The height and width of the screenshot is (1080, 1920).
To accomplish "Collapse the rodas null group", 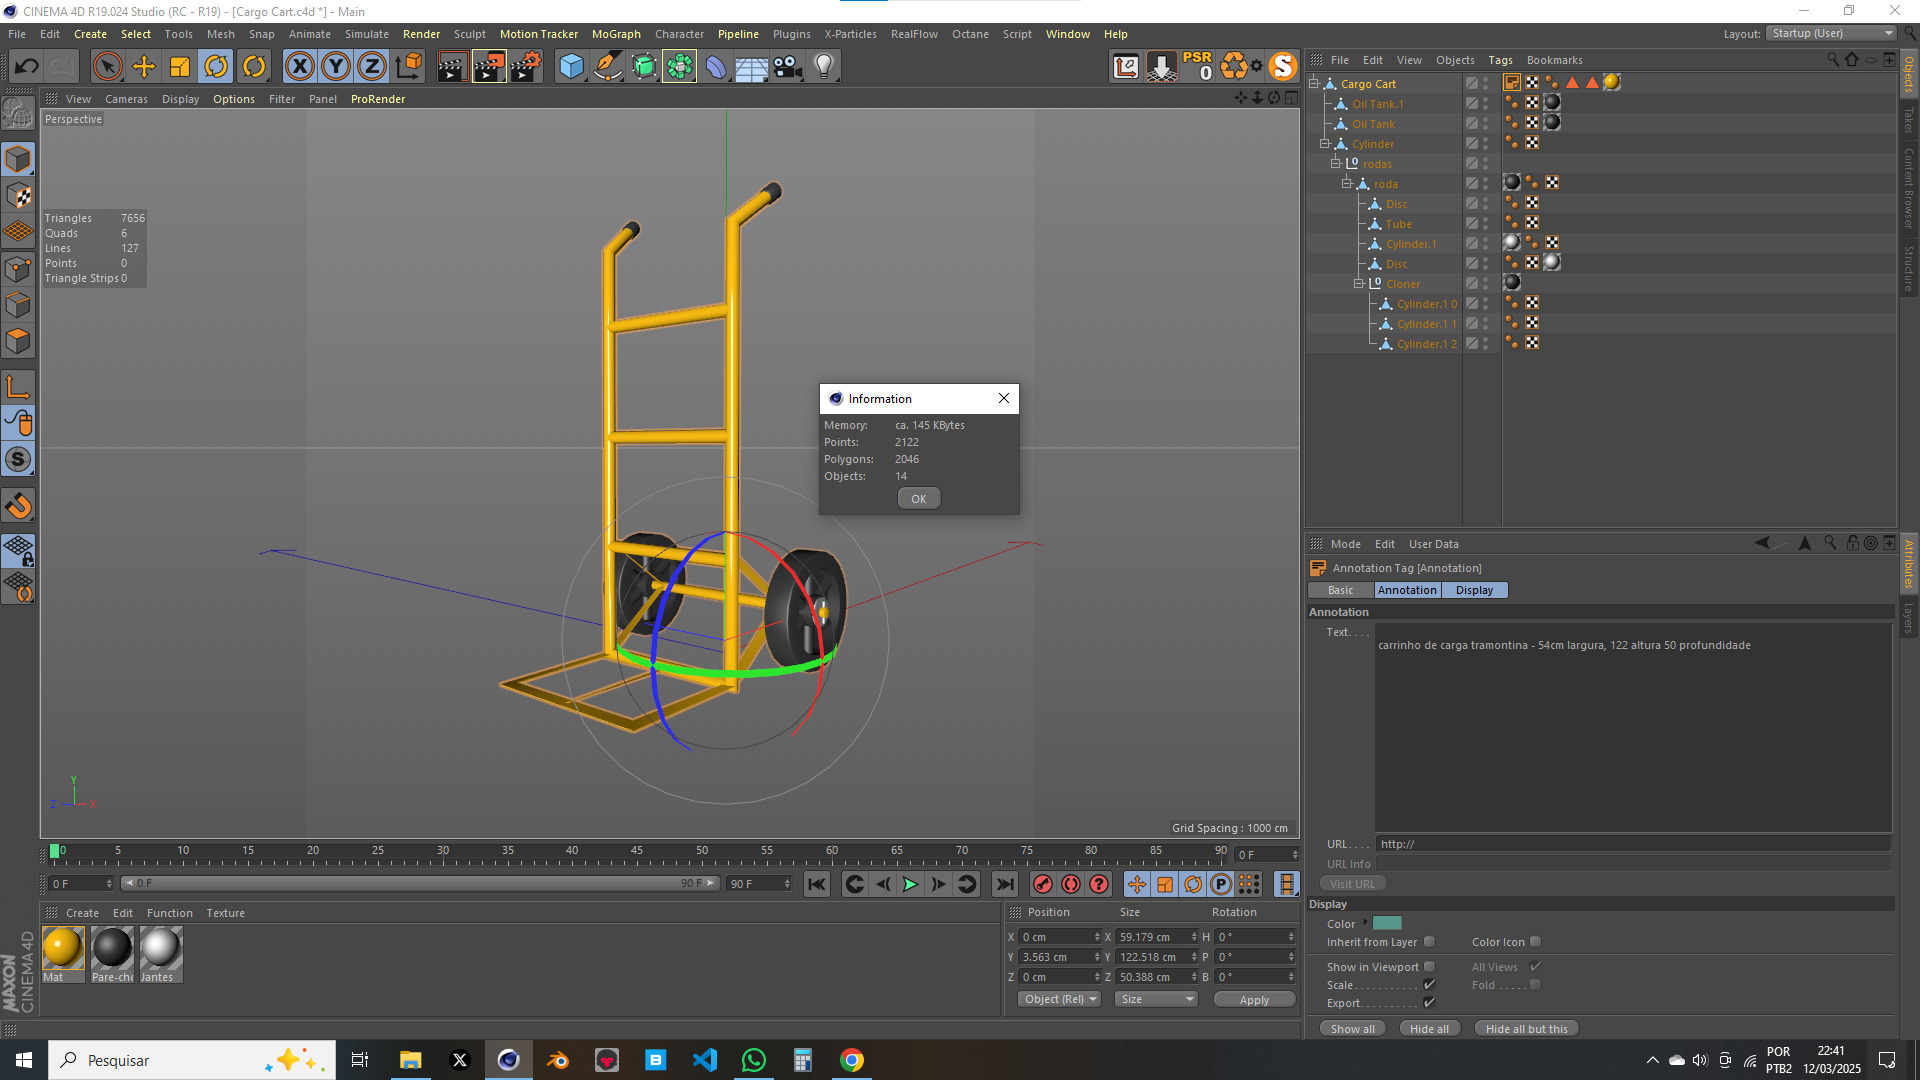I will 1336,164.
